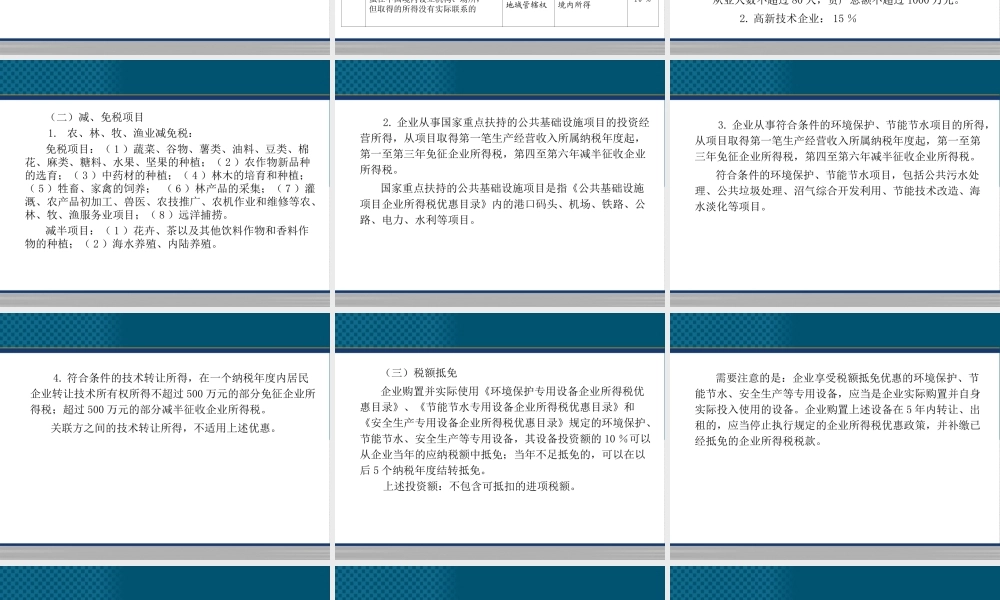The image size is (1000, 600).
Task: Click the gray gap between the slide columns
Action: (330, 300)
